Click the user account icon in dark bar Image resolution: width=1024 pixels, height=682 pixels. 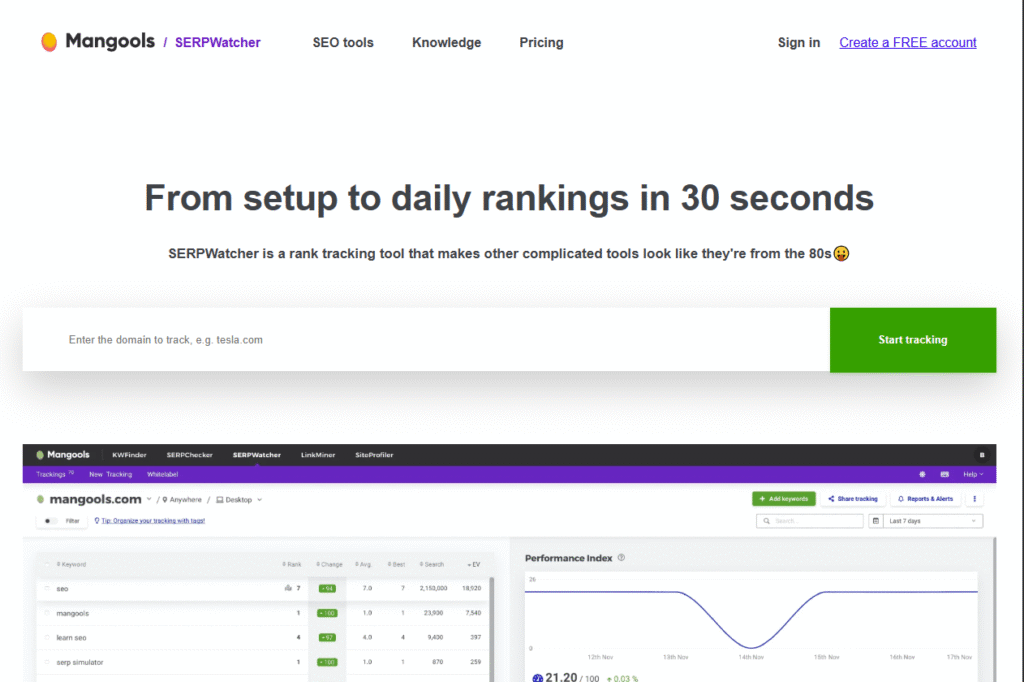[982, 455]
